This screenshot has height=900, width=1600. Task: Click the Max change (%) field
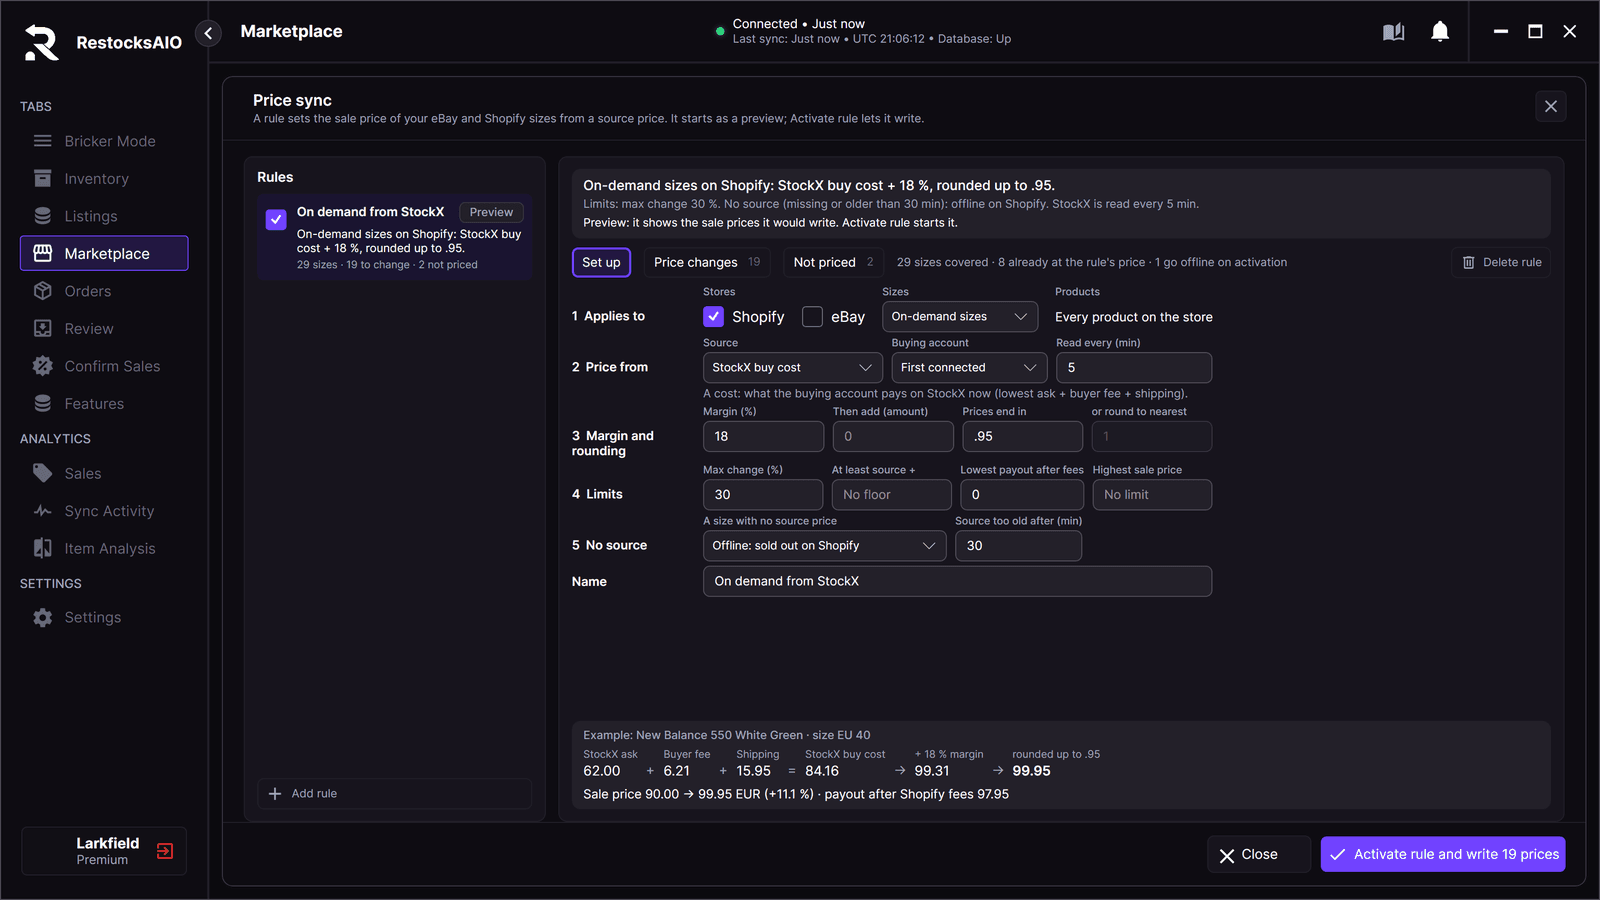pyautogui.click(x=763, y=495)
